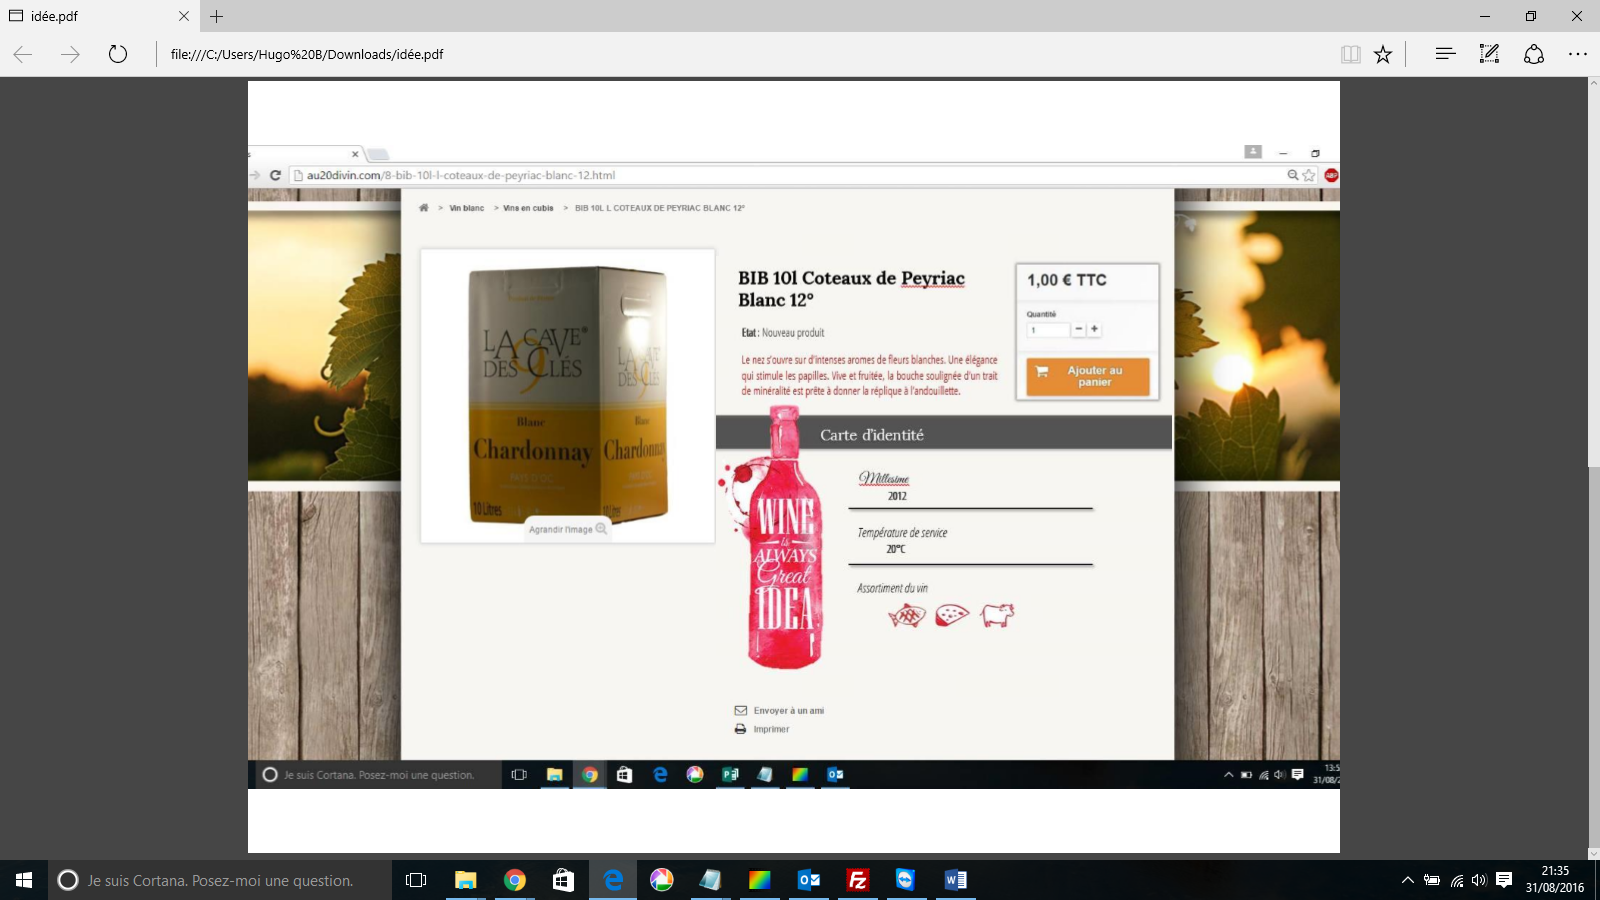
Task: Click the au20divin.com URL in the PDF screenshot
Action: (x=461, y=175)
